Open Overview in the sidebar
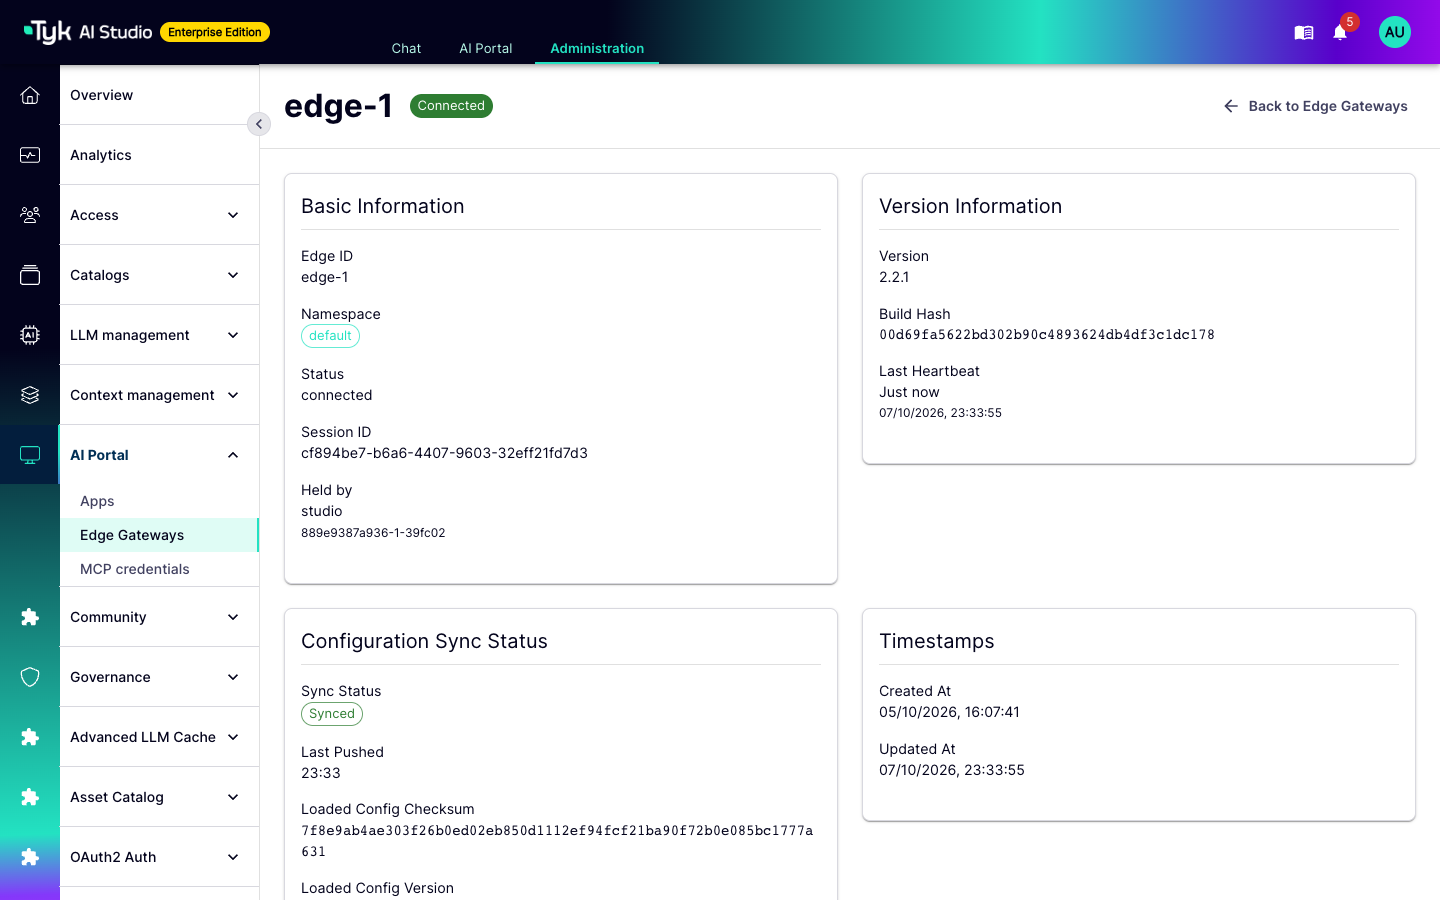Screen dimensions: 1440x900 pos(160,95)
